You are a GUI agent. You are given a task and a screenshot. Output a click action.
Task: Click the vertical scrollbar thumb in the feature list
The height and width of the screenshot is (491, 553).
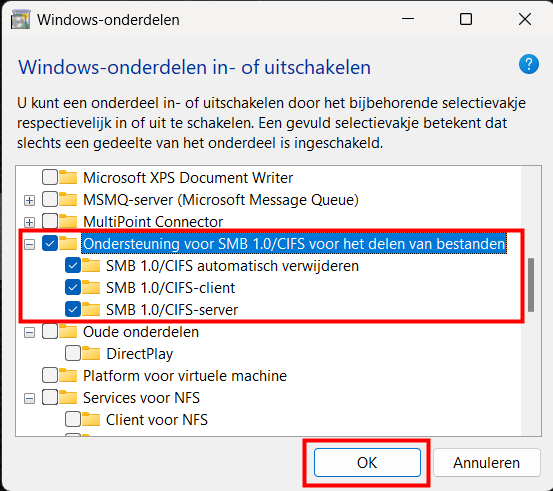531,285
